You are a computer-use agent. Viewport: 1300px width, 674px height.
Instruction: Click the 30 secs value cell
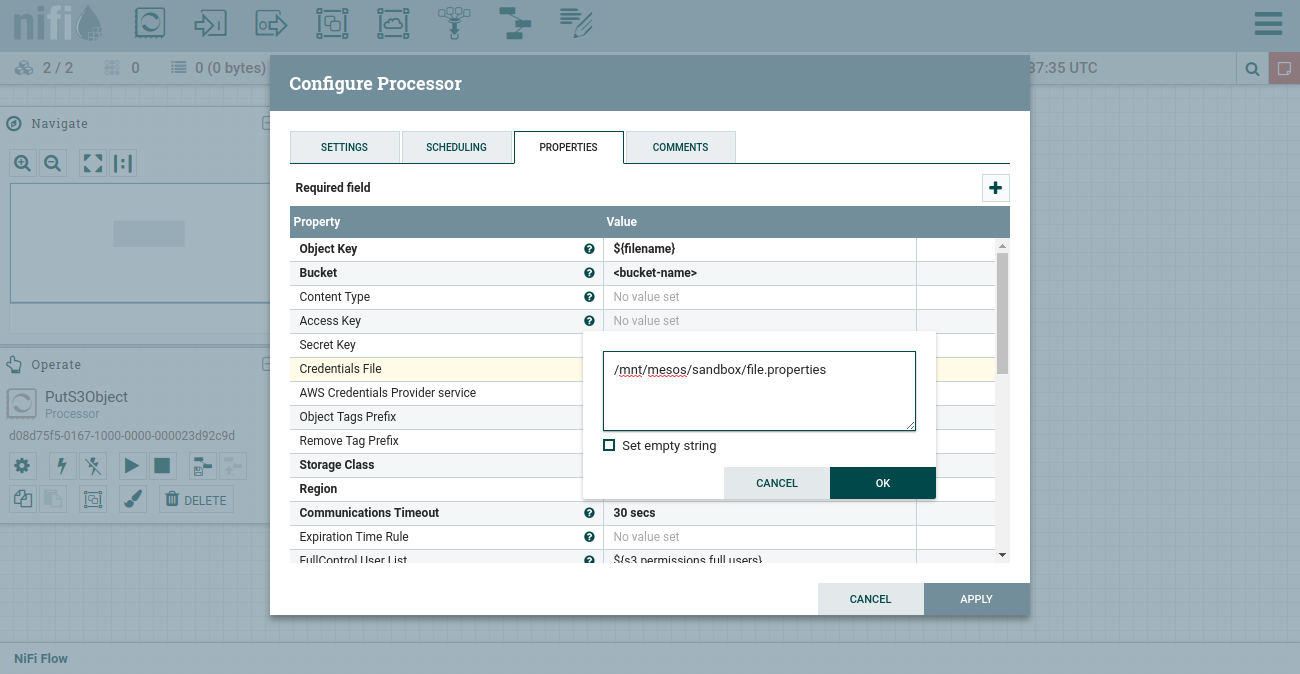tap(760, 513)
